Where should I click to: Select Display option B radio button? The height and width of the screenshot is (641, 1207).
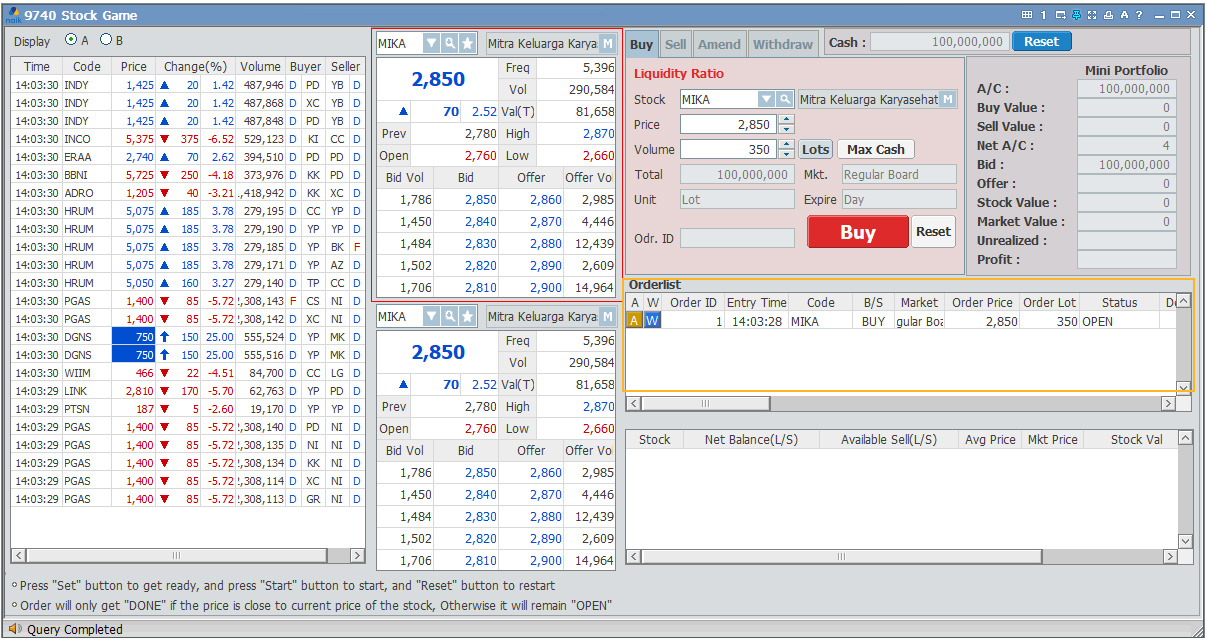point(105,40)
